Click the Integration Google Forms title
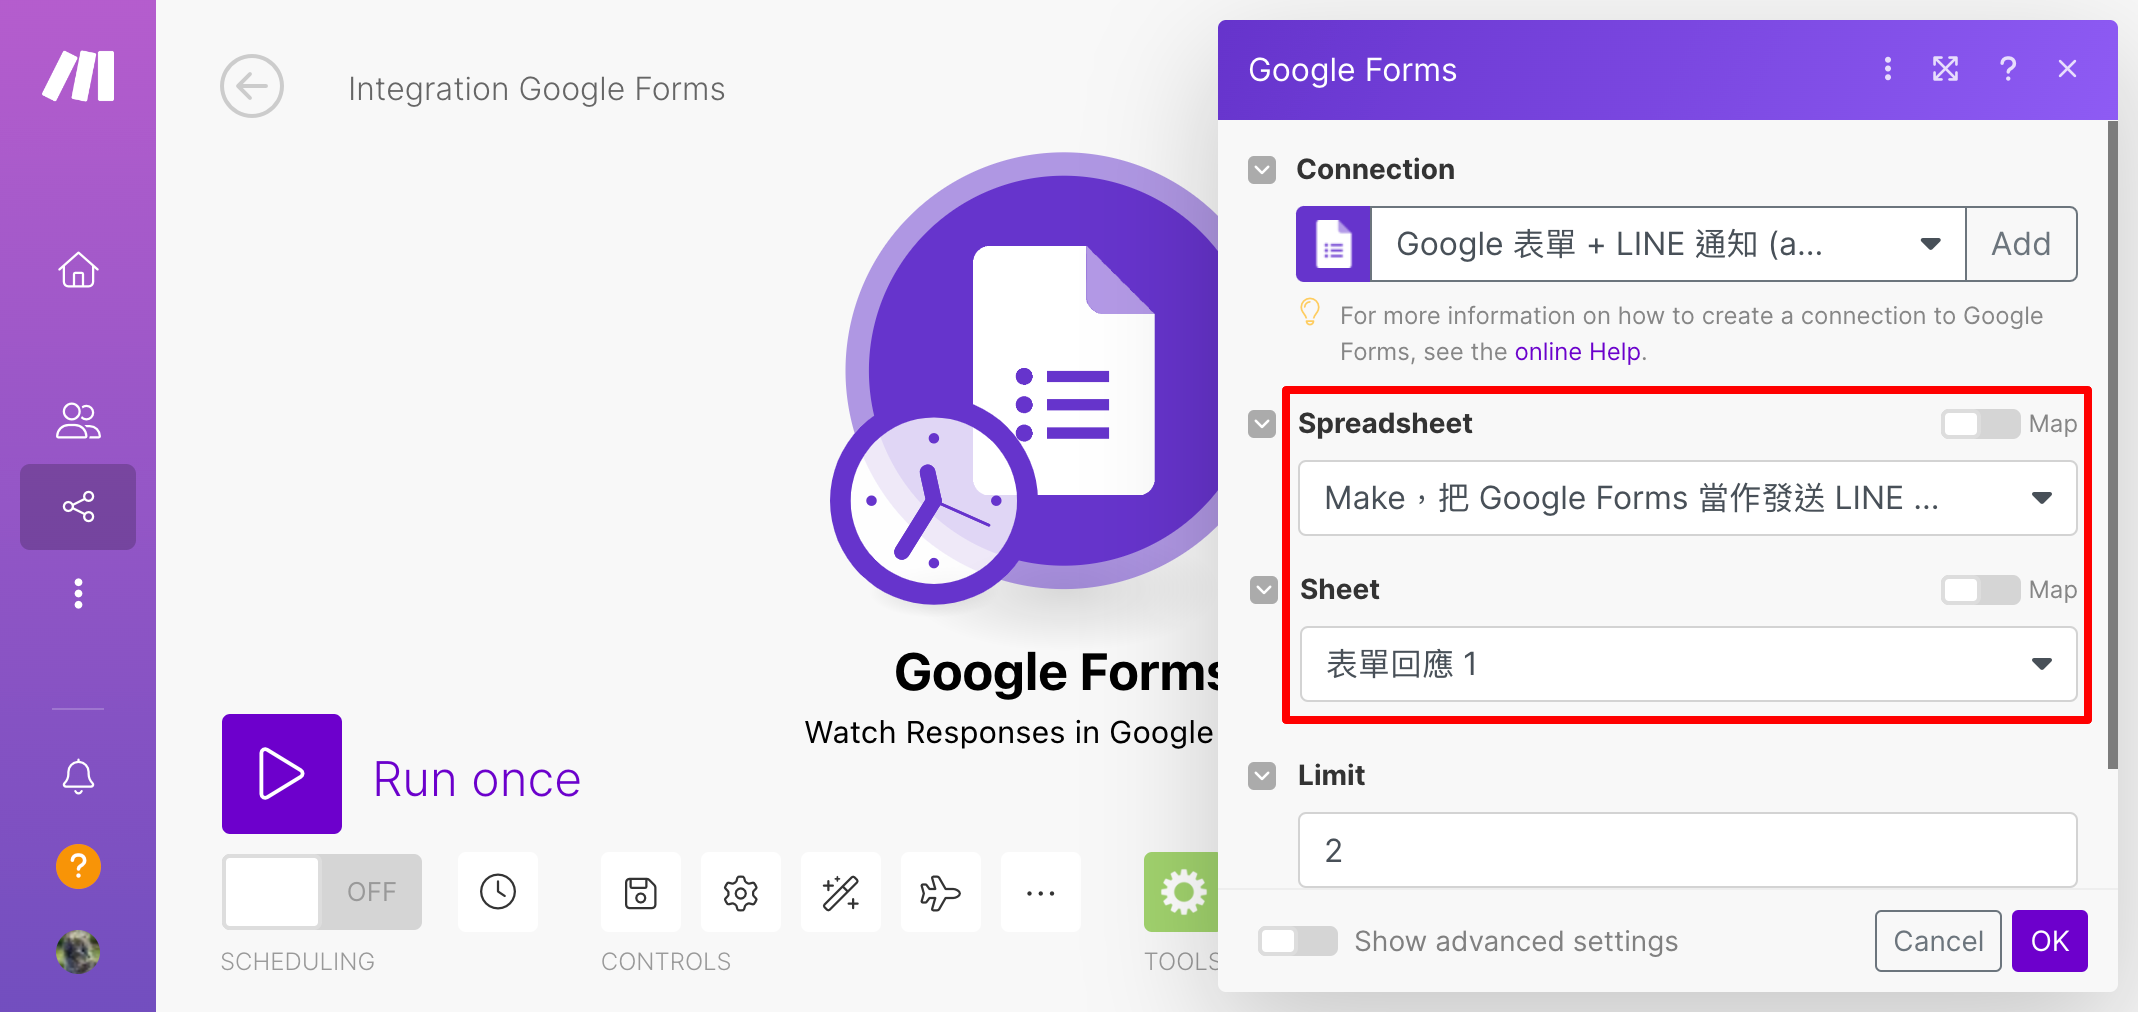Image resolution: width=2138 pixels, height=1012 pixels. tap(537, 89)
